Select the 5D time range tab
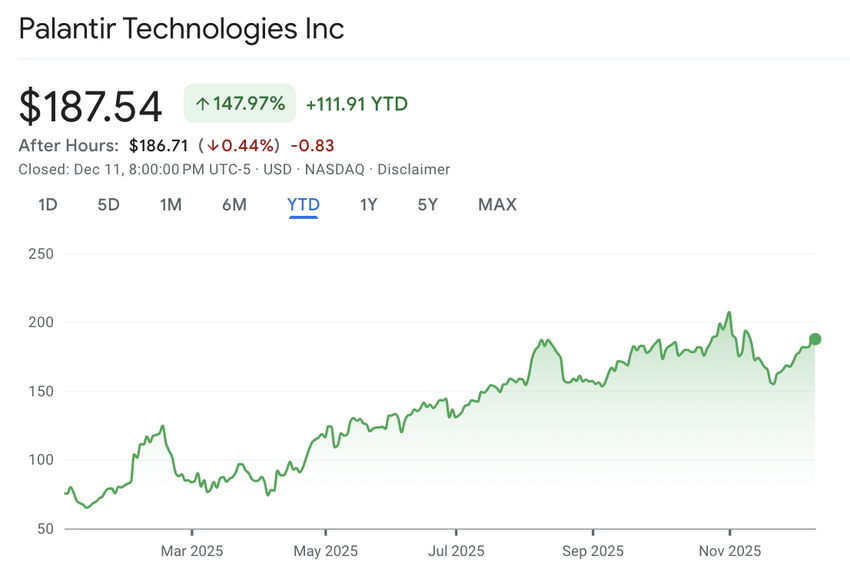Image resolution: width=850 pixels, height=576 pixels. tap(108, 205)
